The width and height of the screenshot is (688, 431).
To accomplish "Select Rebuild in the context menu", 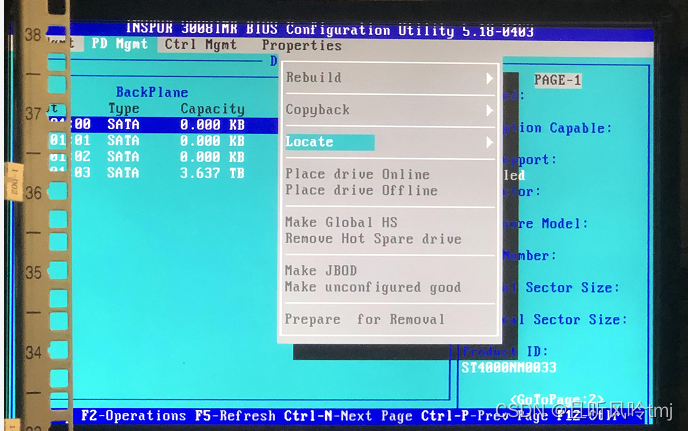I will (313, 78).
